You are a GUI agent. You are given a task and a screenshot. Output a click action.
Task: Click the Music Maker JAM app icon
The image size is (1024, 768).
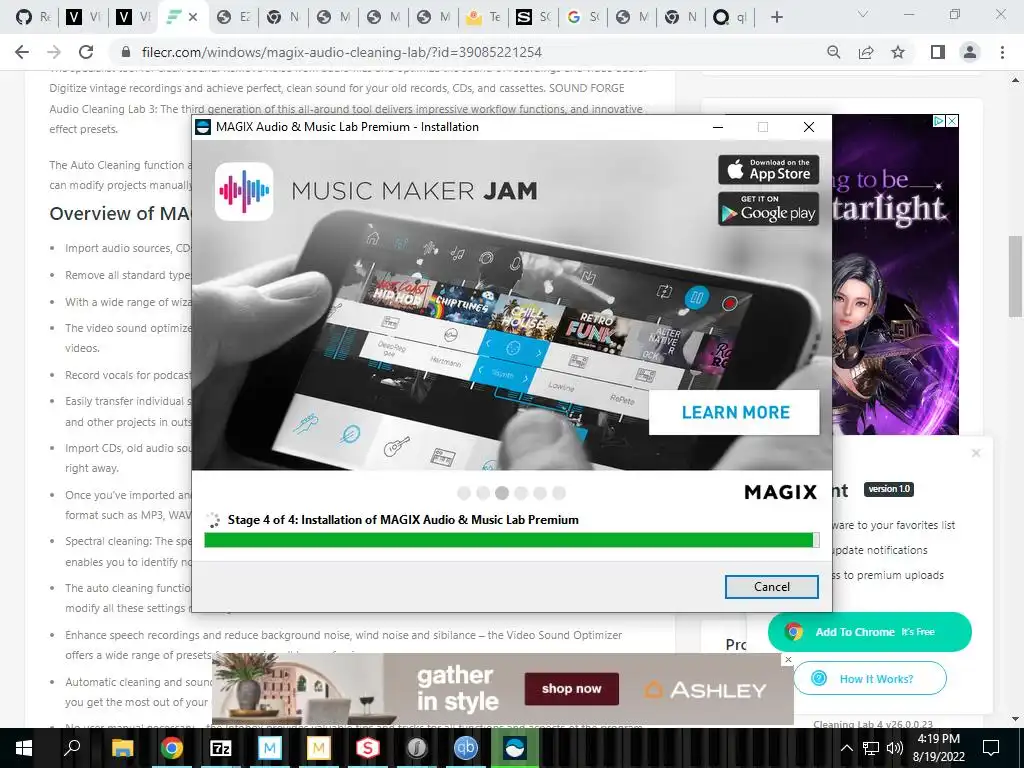tap(244, 191)
